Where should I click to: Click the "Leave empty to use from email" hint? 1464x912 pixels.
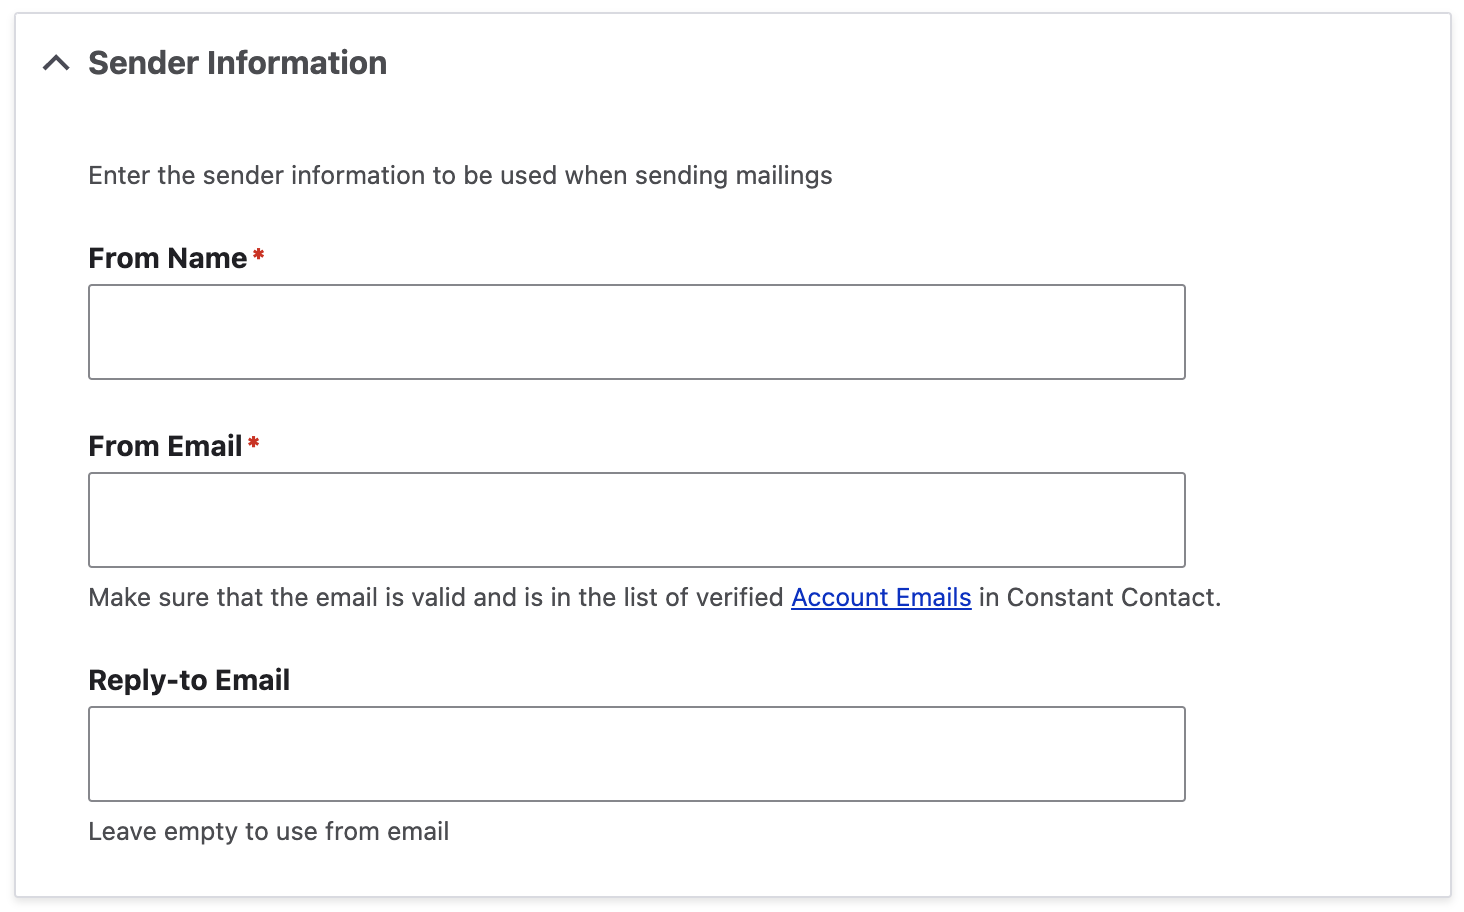coord(268,832)
